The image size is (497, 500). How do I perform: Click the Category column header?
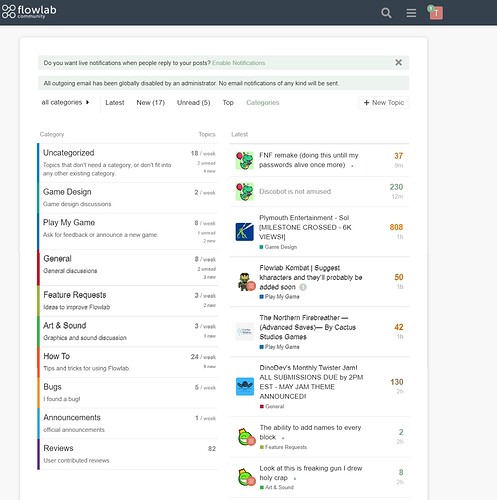[52, 134]
